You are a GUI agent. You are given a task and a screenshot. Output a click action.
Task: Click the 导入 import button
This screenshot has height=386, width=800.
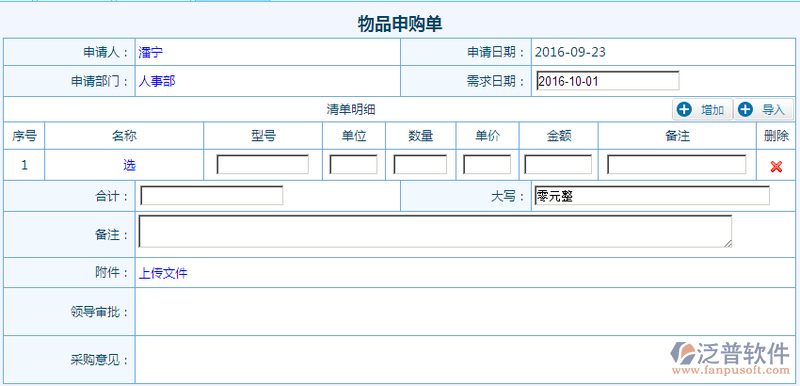click(x=763, y=109)
